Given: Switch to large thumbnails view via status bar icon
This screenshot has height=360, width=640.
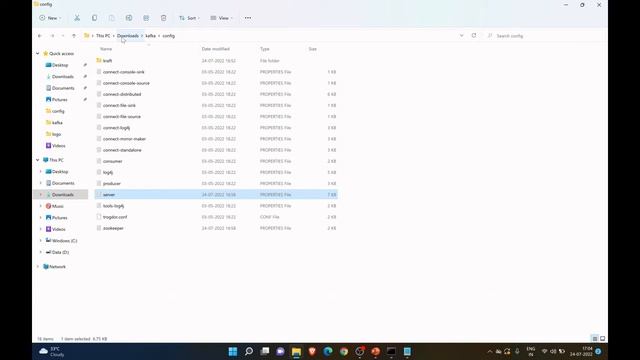Looking at the screenshot, I should (x=602, y=338).
